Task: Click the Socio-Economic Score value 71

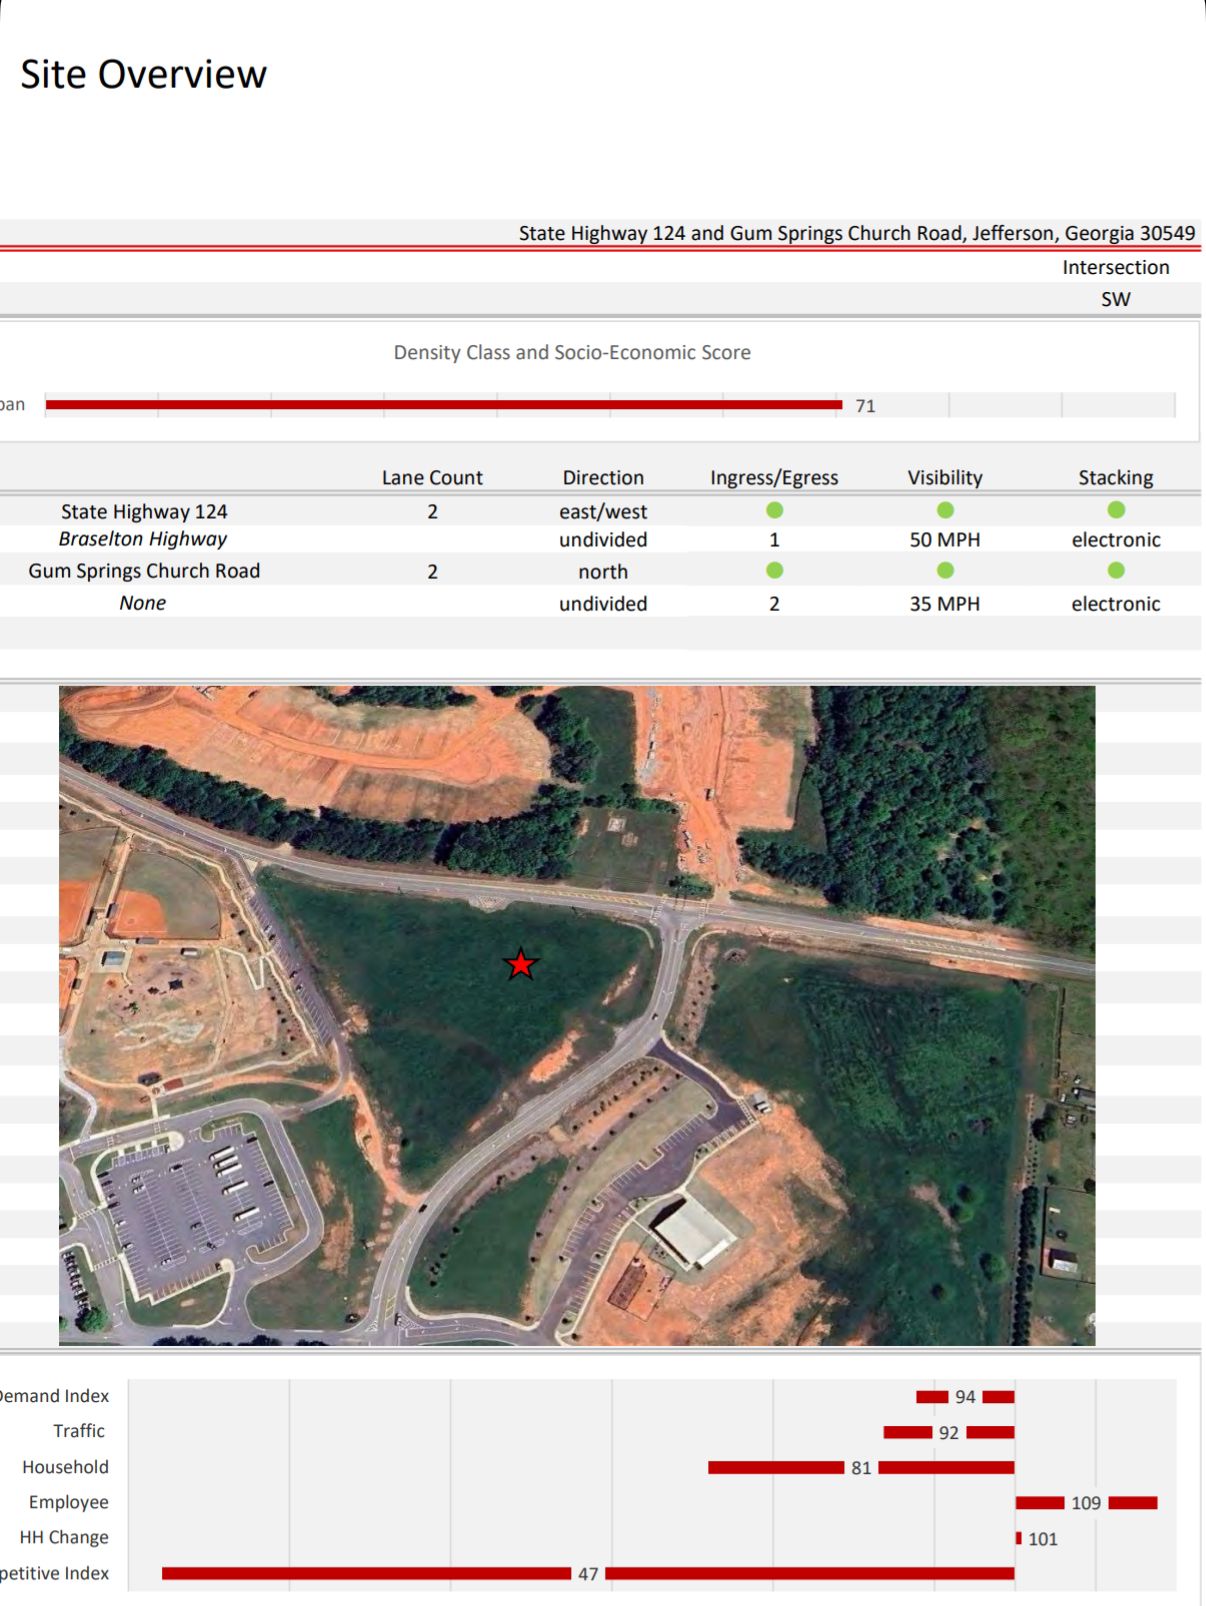Action: click(865, 406)
